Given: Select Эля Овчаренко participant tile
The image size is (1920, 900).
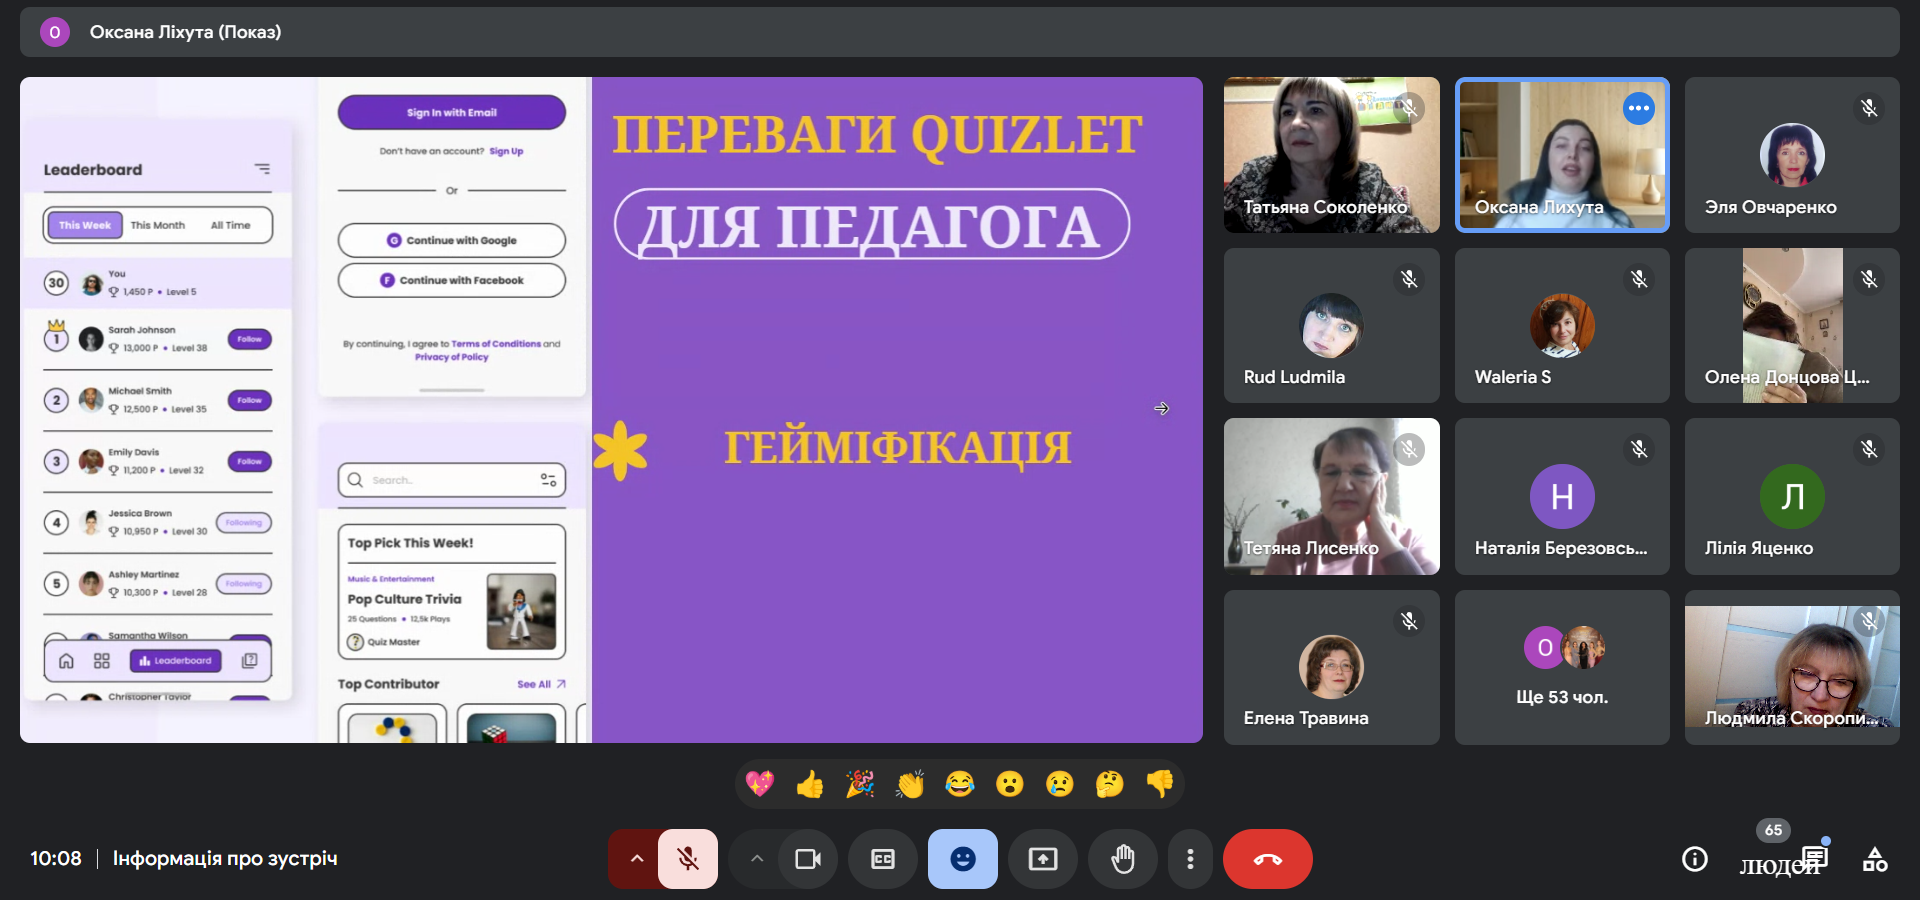Looking at the screenshot, I should click(1792, 155).
